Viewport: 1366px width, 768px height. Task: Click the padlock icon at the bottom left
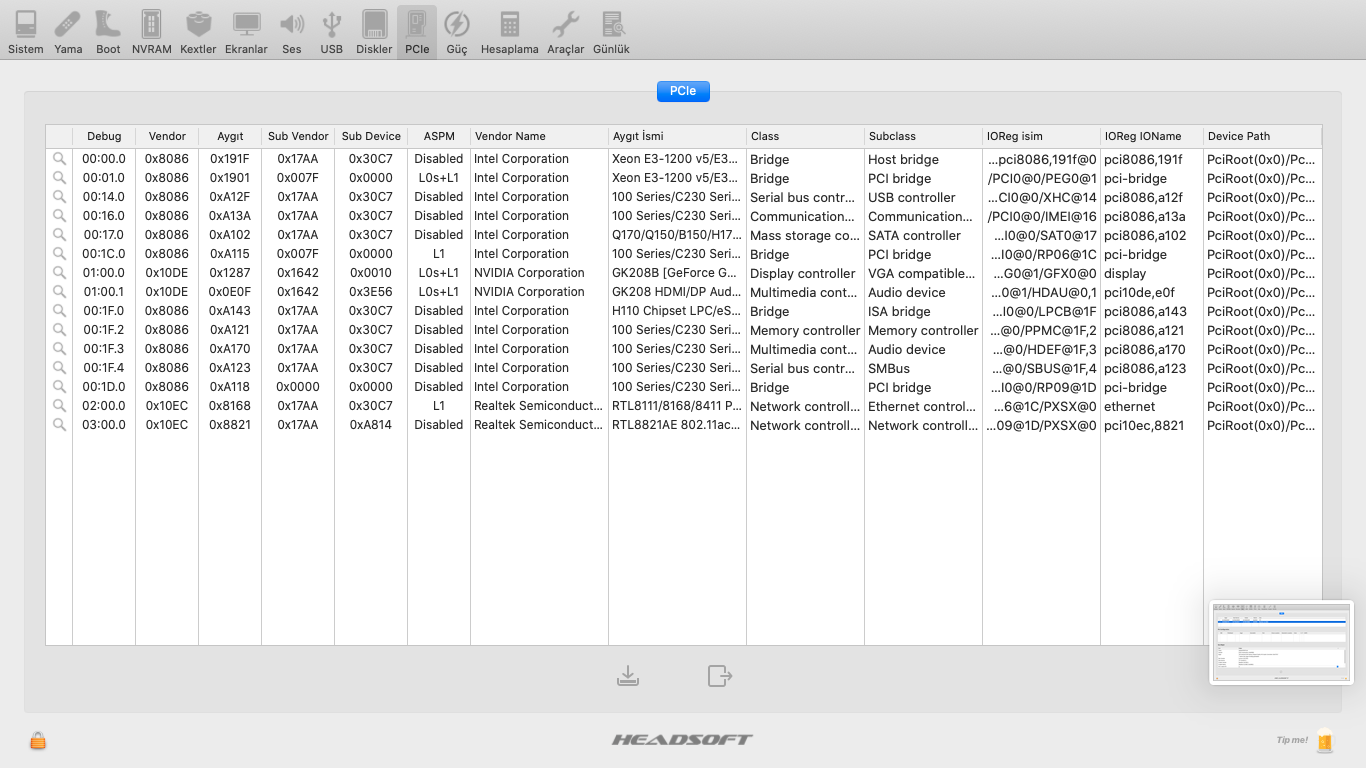pyautogui.click(x=38, y=740)
